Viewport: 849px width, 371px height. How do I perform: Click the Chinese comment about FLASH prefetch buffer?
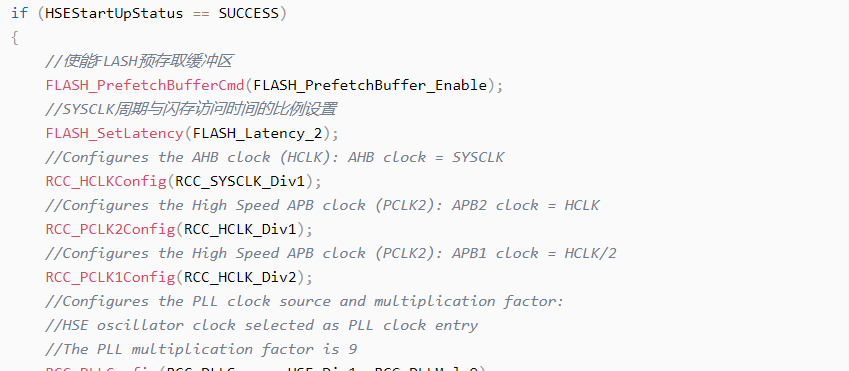point(139,61)
